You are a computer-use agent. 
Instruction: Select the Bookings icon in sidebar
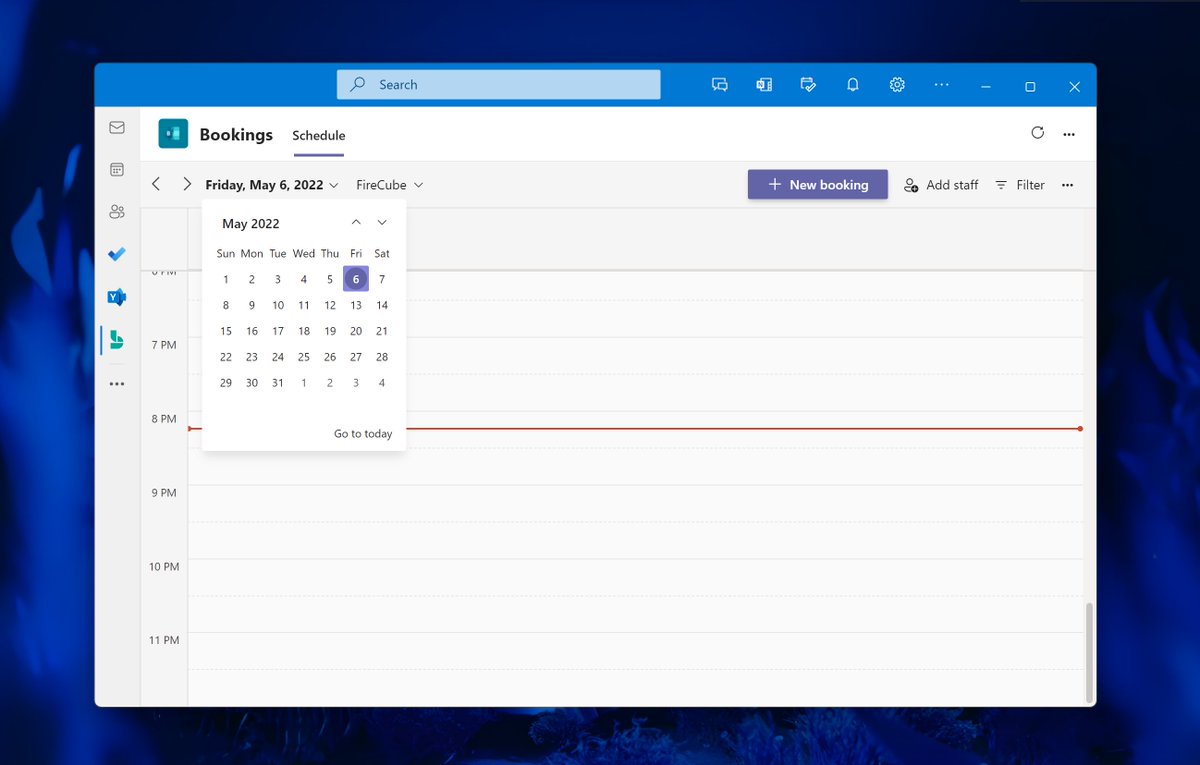[117, 340]
